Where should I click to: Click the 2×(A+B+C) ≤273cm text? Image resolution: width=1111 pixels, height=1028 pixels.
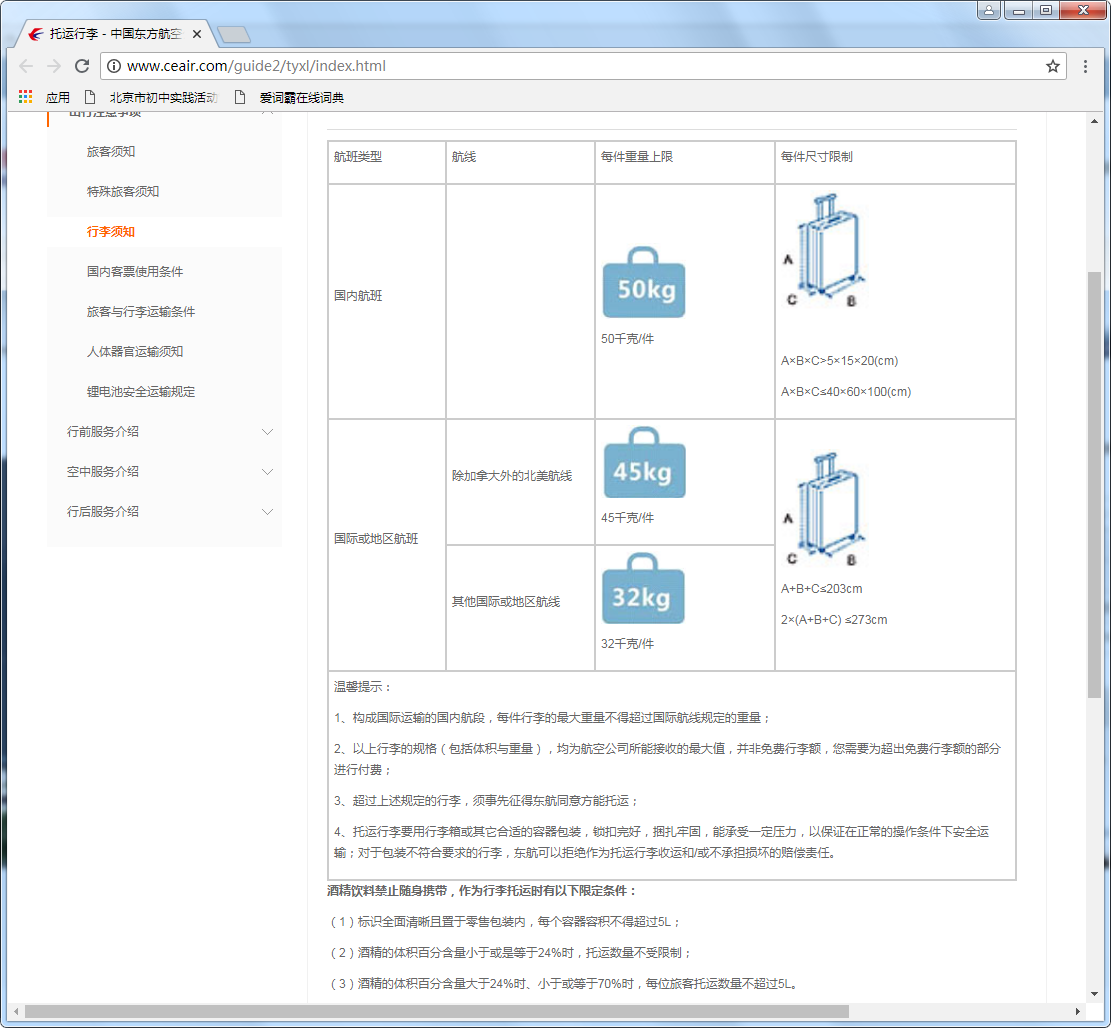(x=833, y=620)
